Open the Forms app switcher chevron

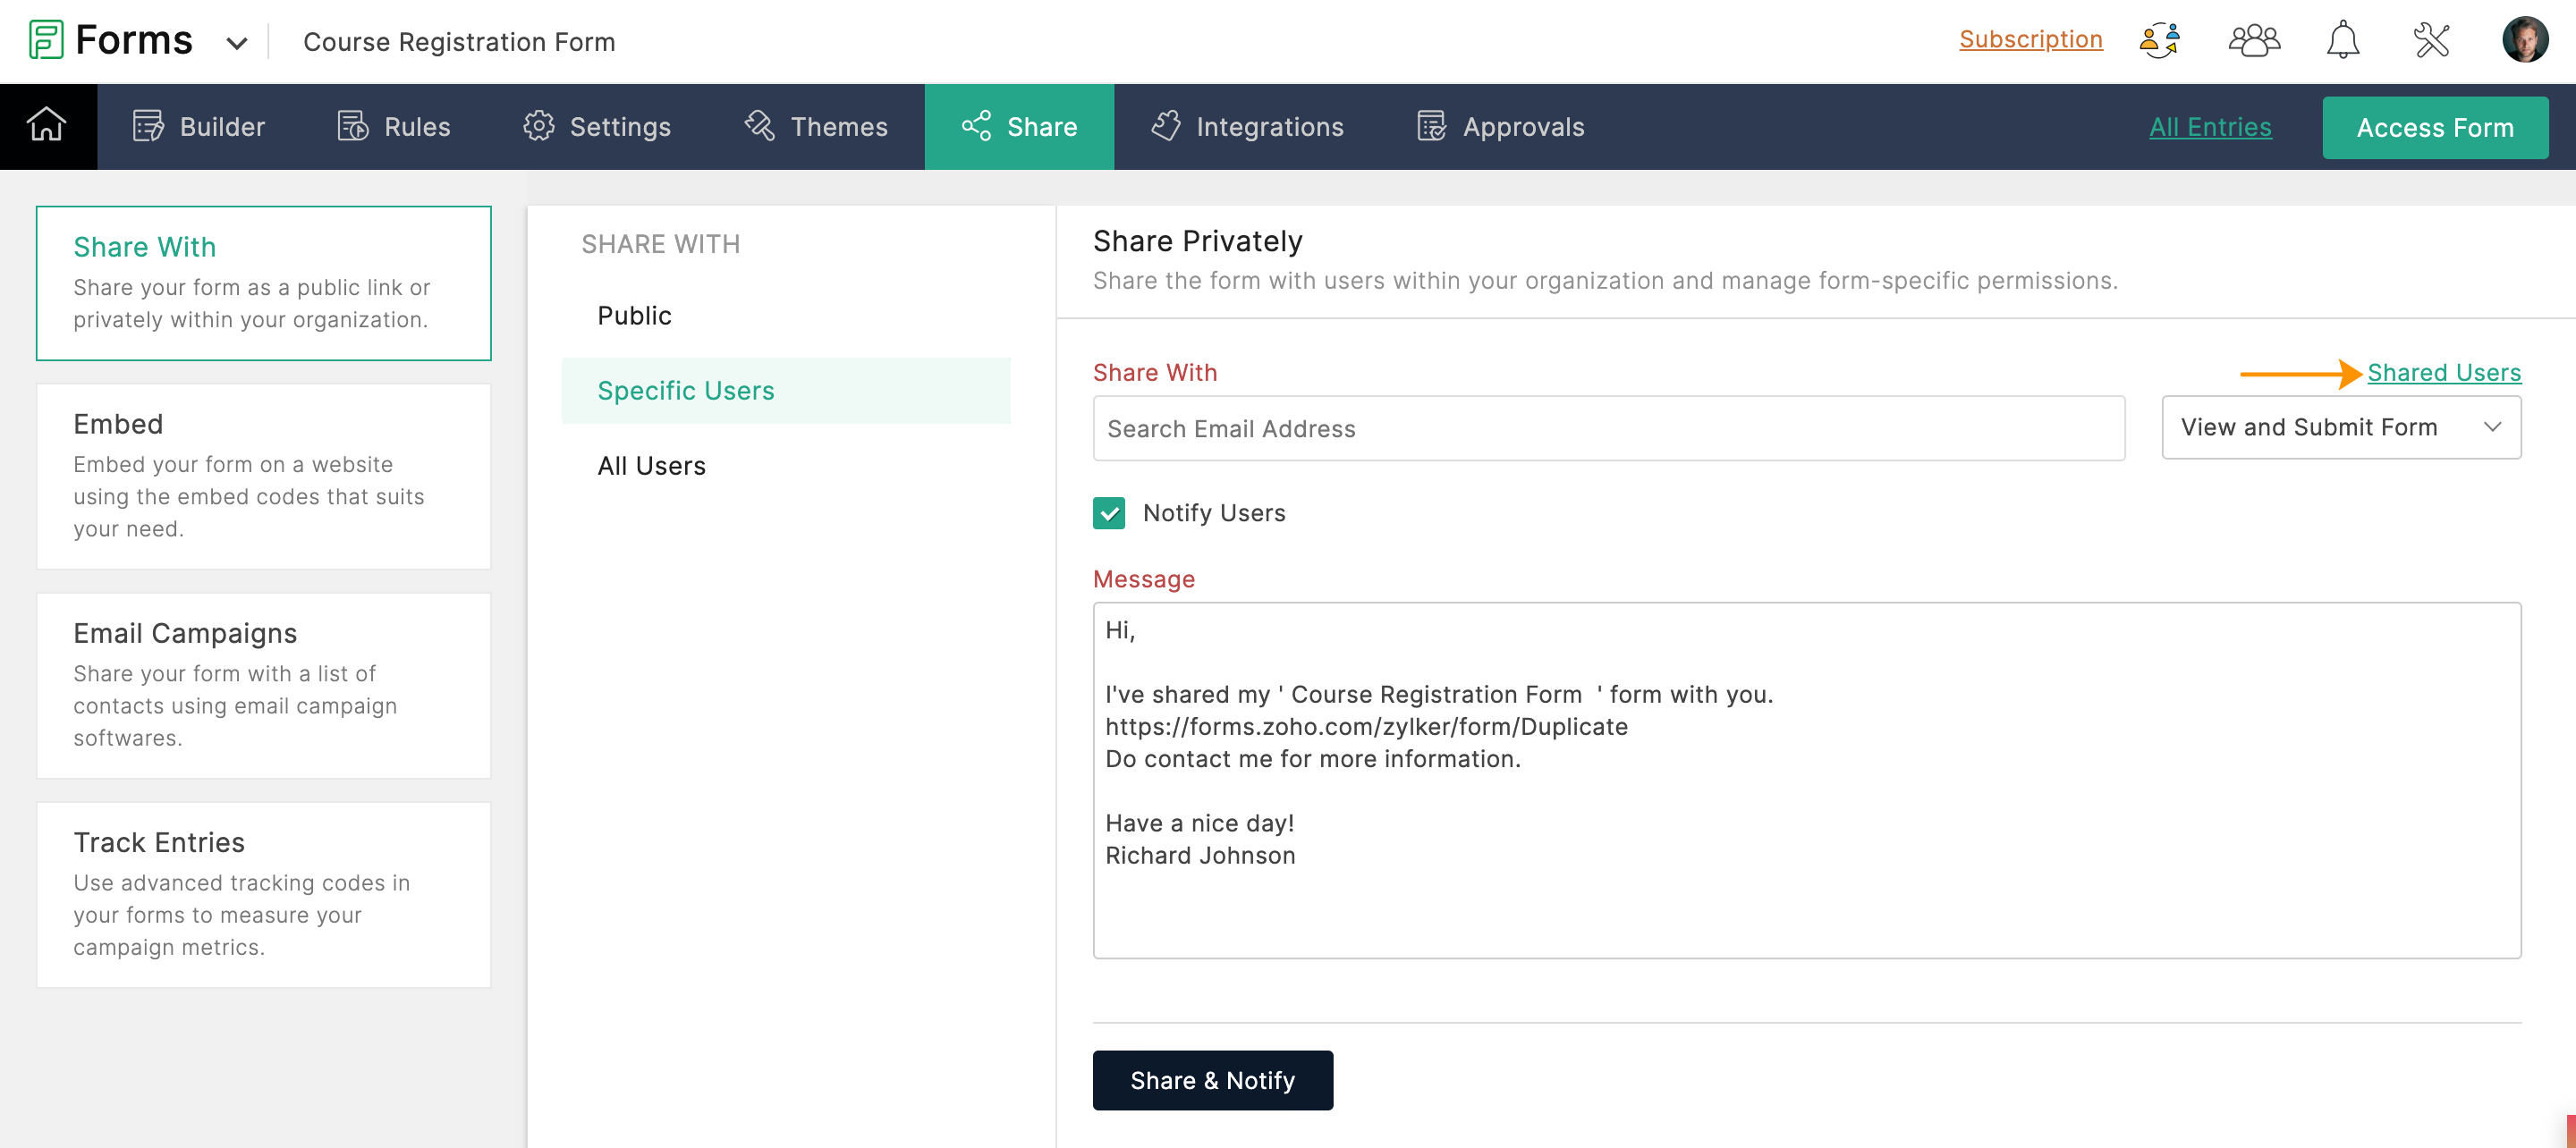tap(237, 43)
